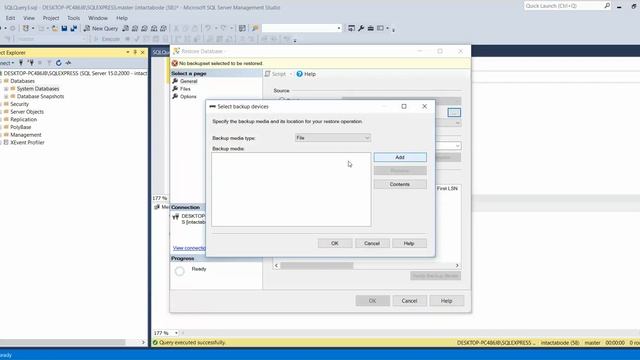Confirm with OK in Select backup devices dialog
640x360 pixels.
coord(335,243)
